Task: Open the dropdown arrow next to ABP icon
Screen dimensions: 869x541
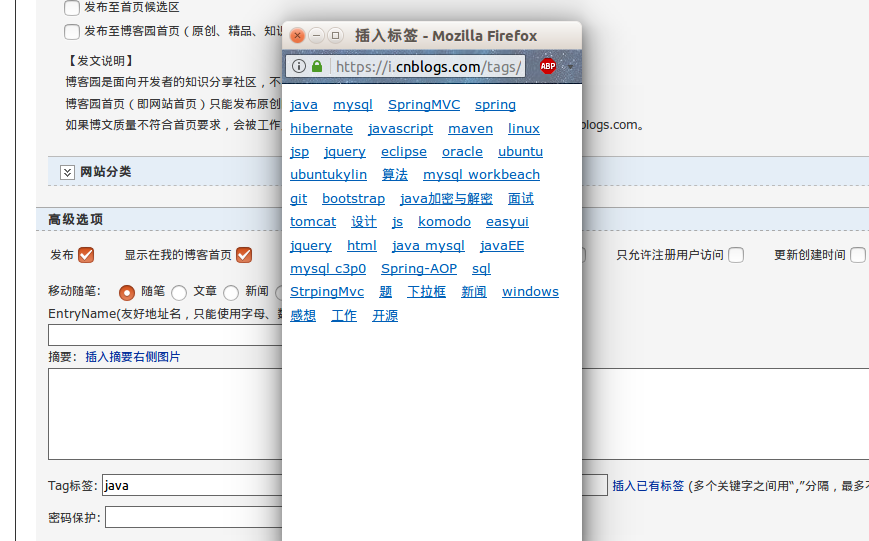Action: pyautogui.click(x=570, y=67)
